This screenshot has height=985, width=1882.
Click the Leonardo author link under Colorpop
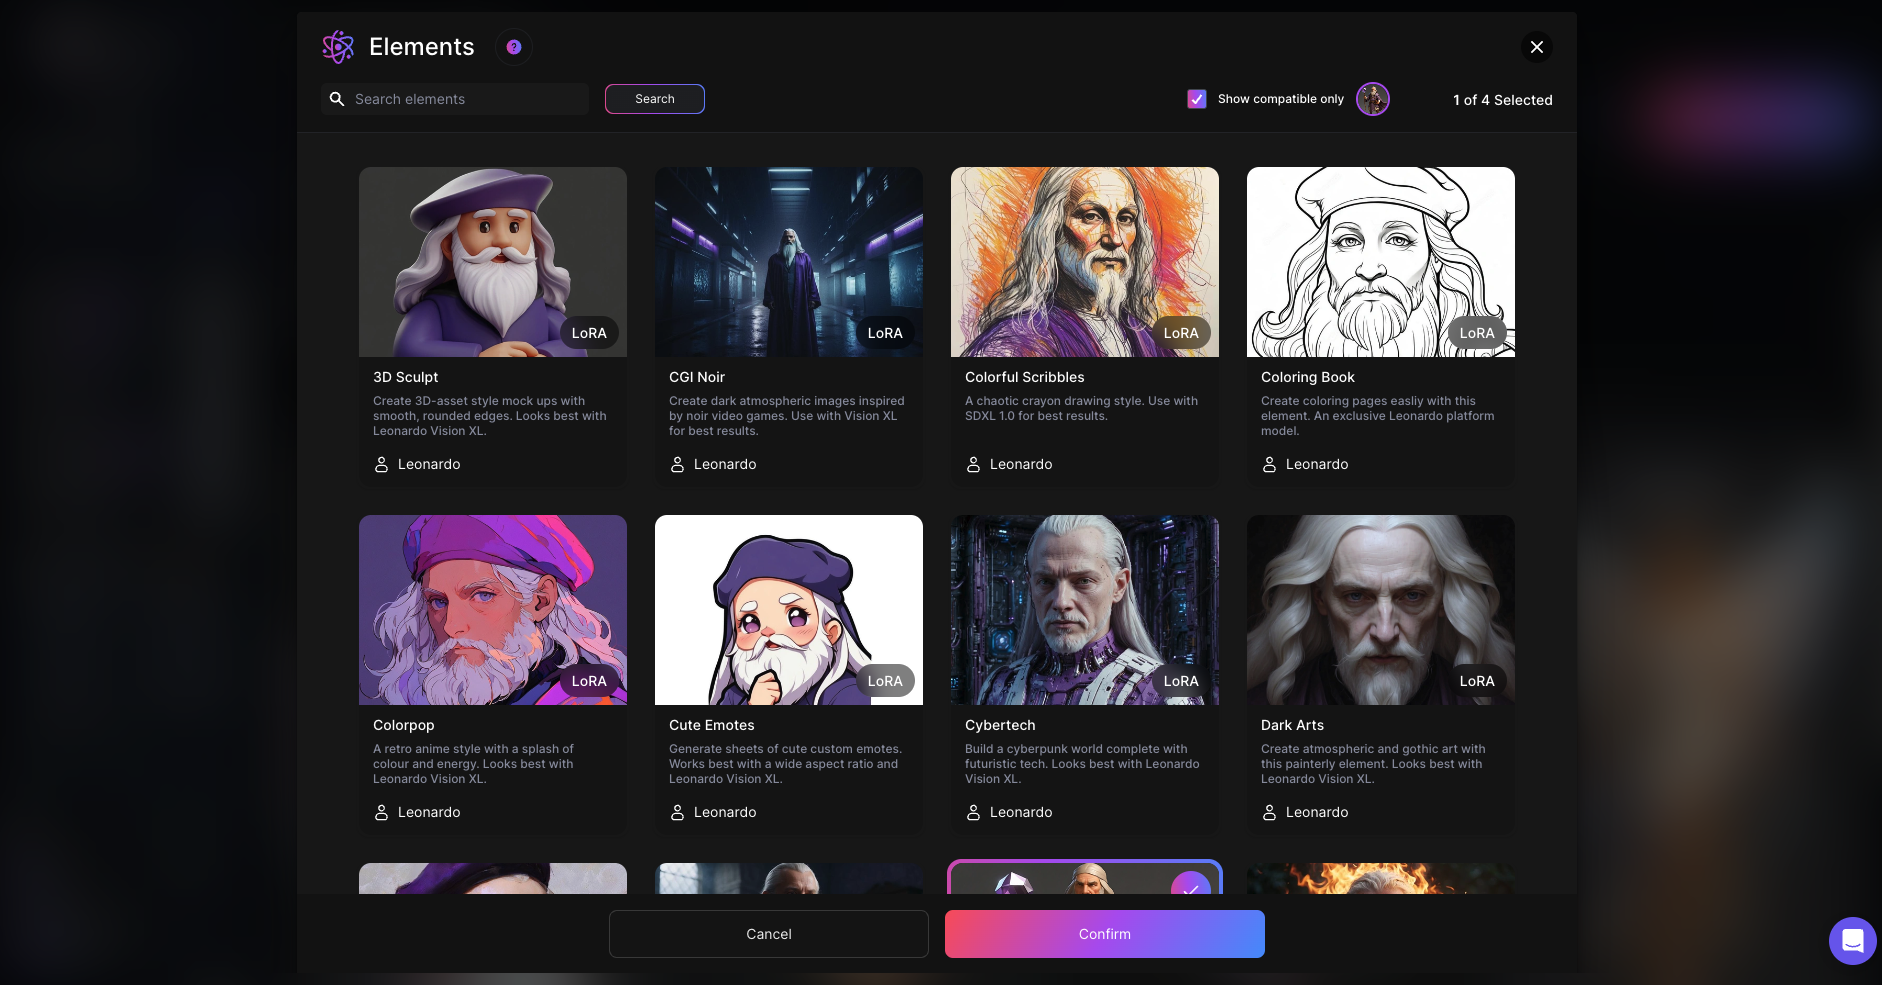428,812
